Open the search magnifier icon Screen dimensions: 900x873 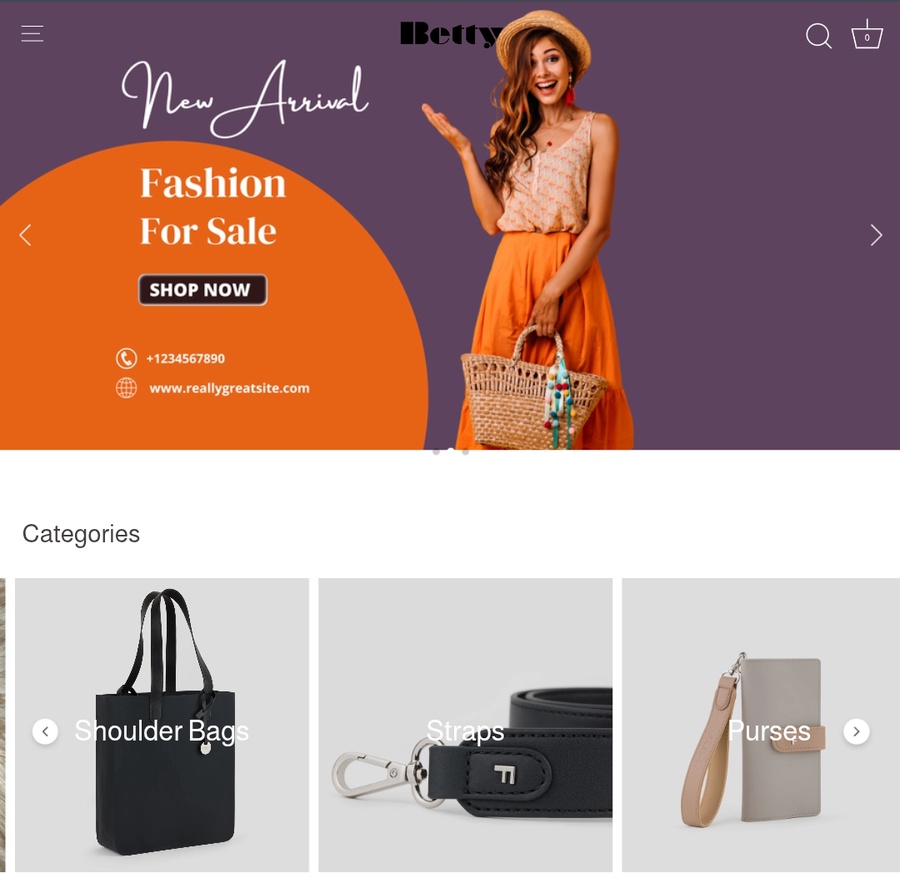818,36
